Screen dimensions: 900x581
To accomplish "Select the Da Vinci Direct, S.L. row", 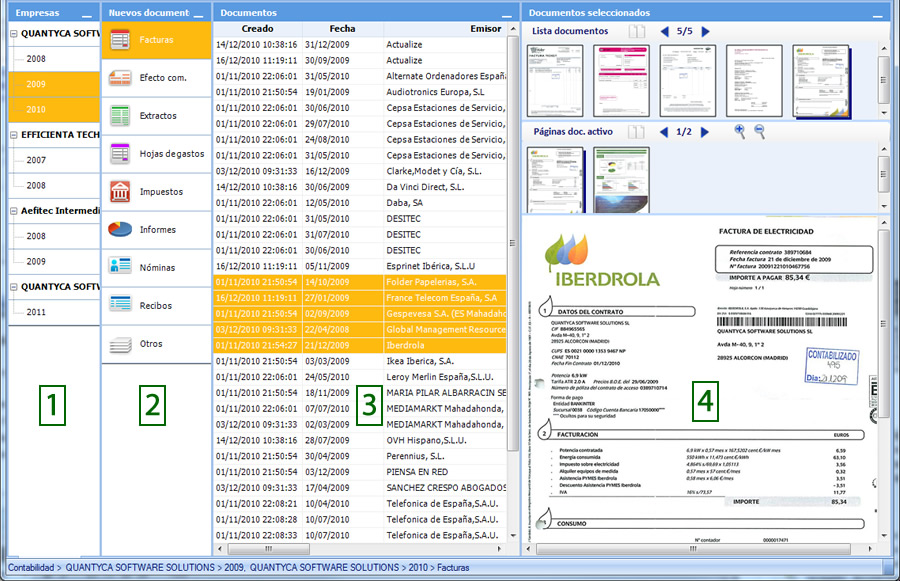I will coord(360,187).
